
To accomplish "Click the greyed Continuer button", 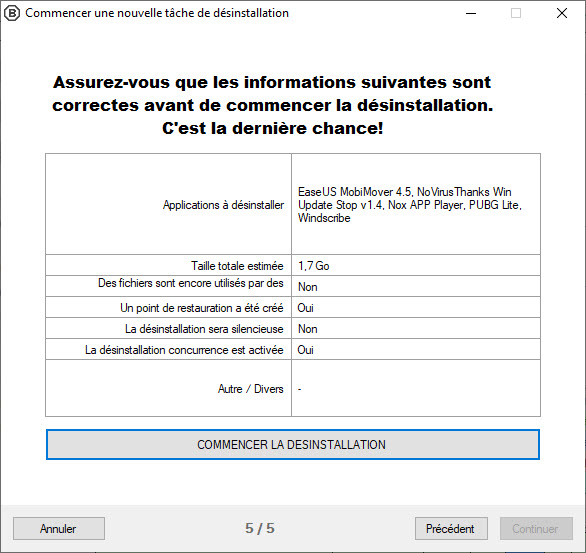I will (536, 528).
